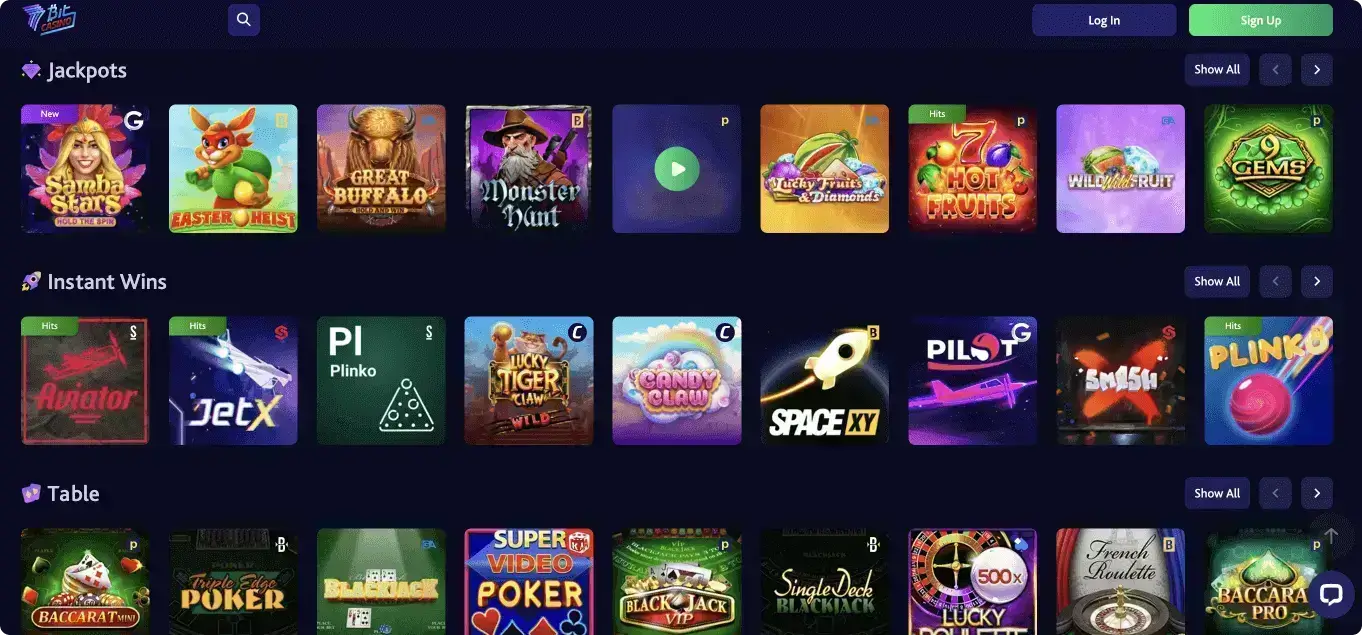
Task: Open the live chat bubble icon
Action: click(x=1331, y=595)
